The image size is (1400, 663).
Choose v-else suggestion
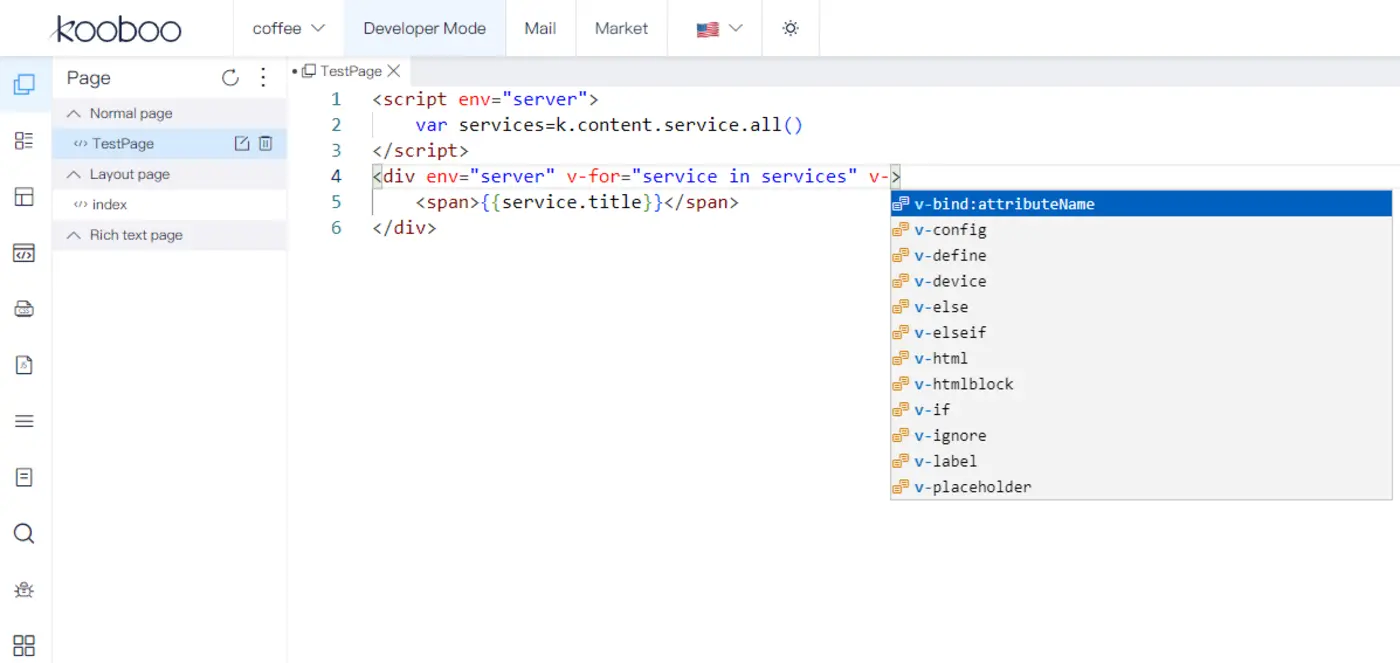(x=1141, y=307)
